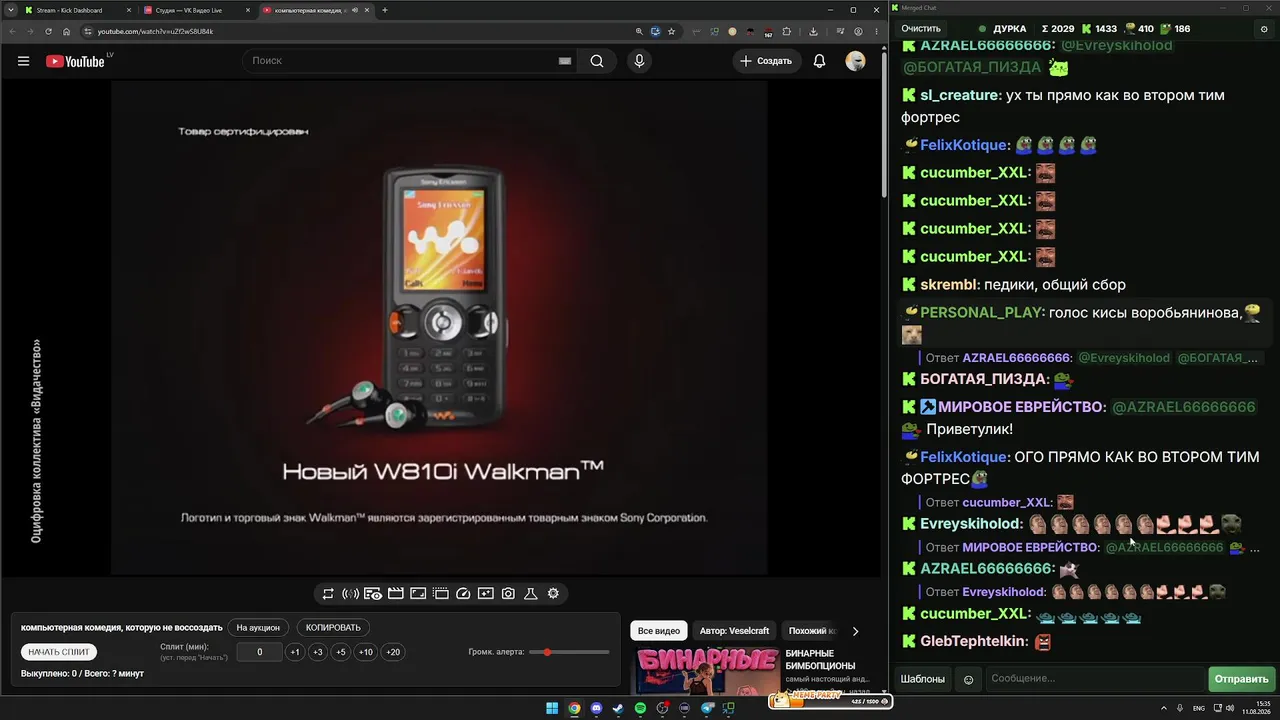The height and width of the screenshot is (720, 1280).
Task: Click the loop/repeat icon in player toolbar
Action: point(327,594)
